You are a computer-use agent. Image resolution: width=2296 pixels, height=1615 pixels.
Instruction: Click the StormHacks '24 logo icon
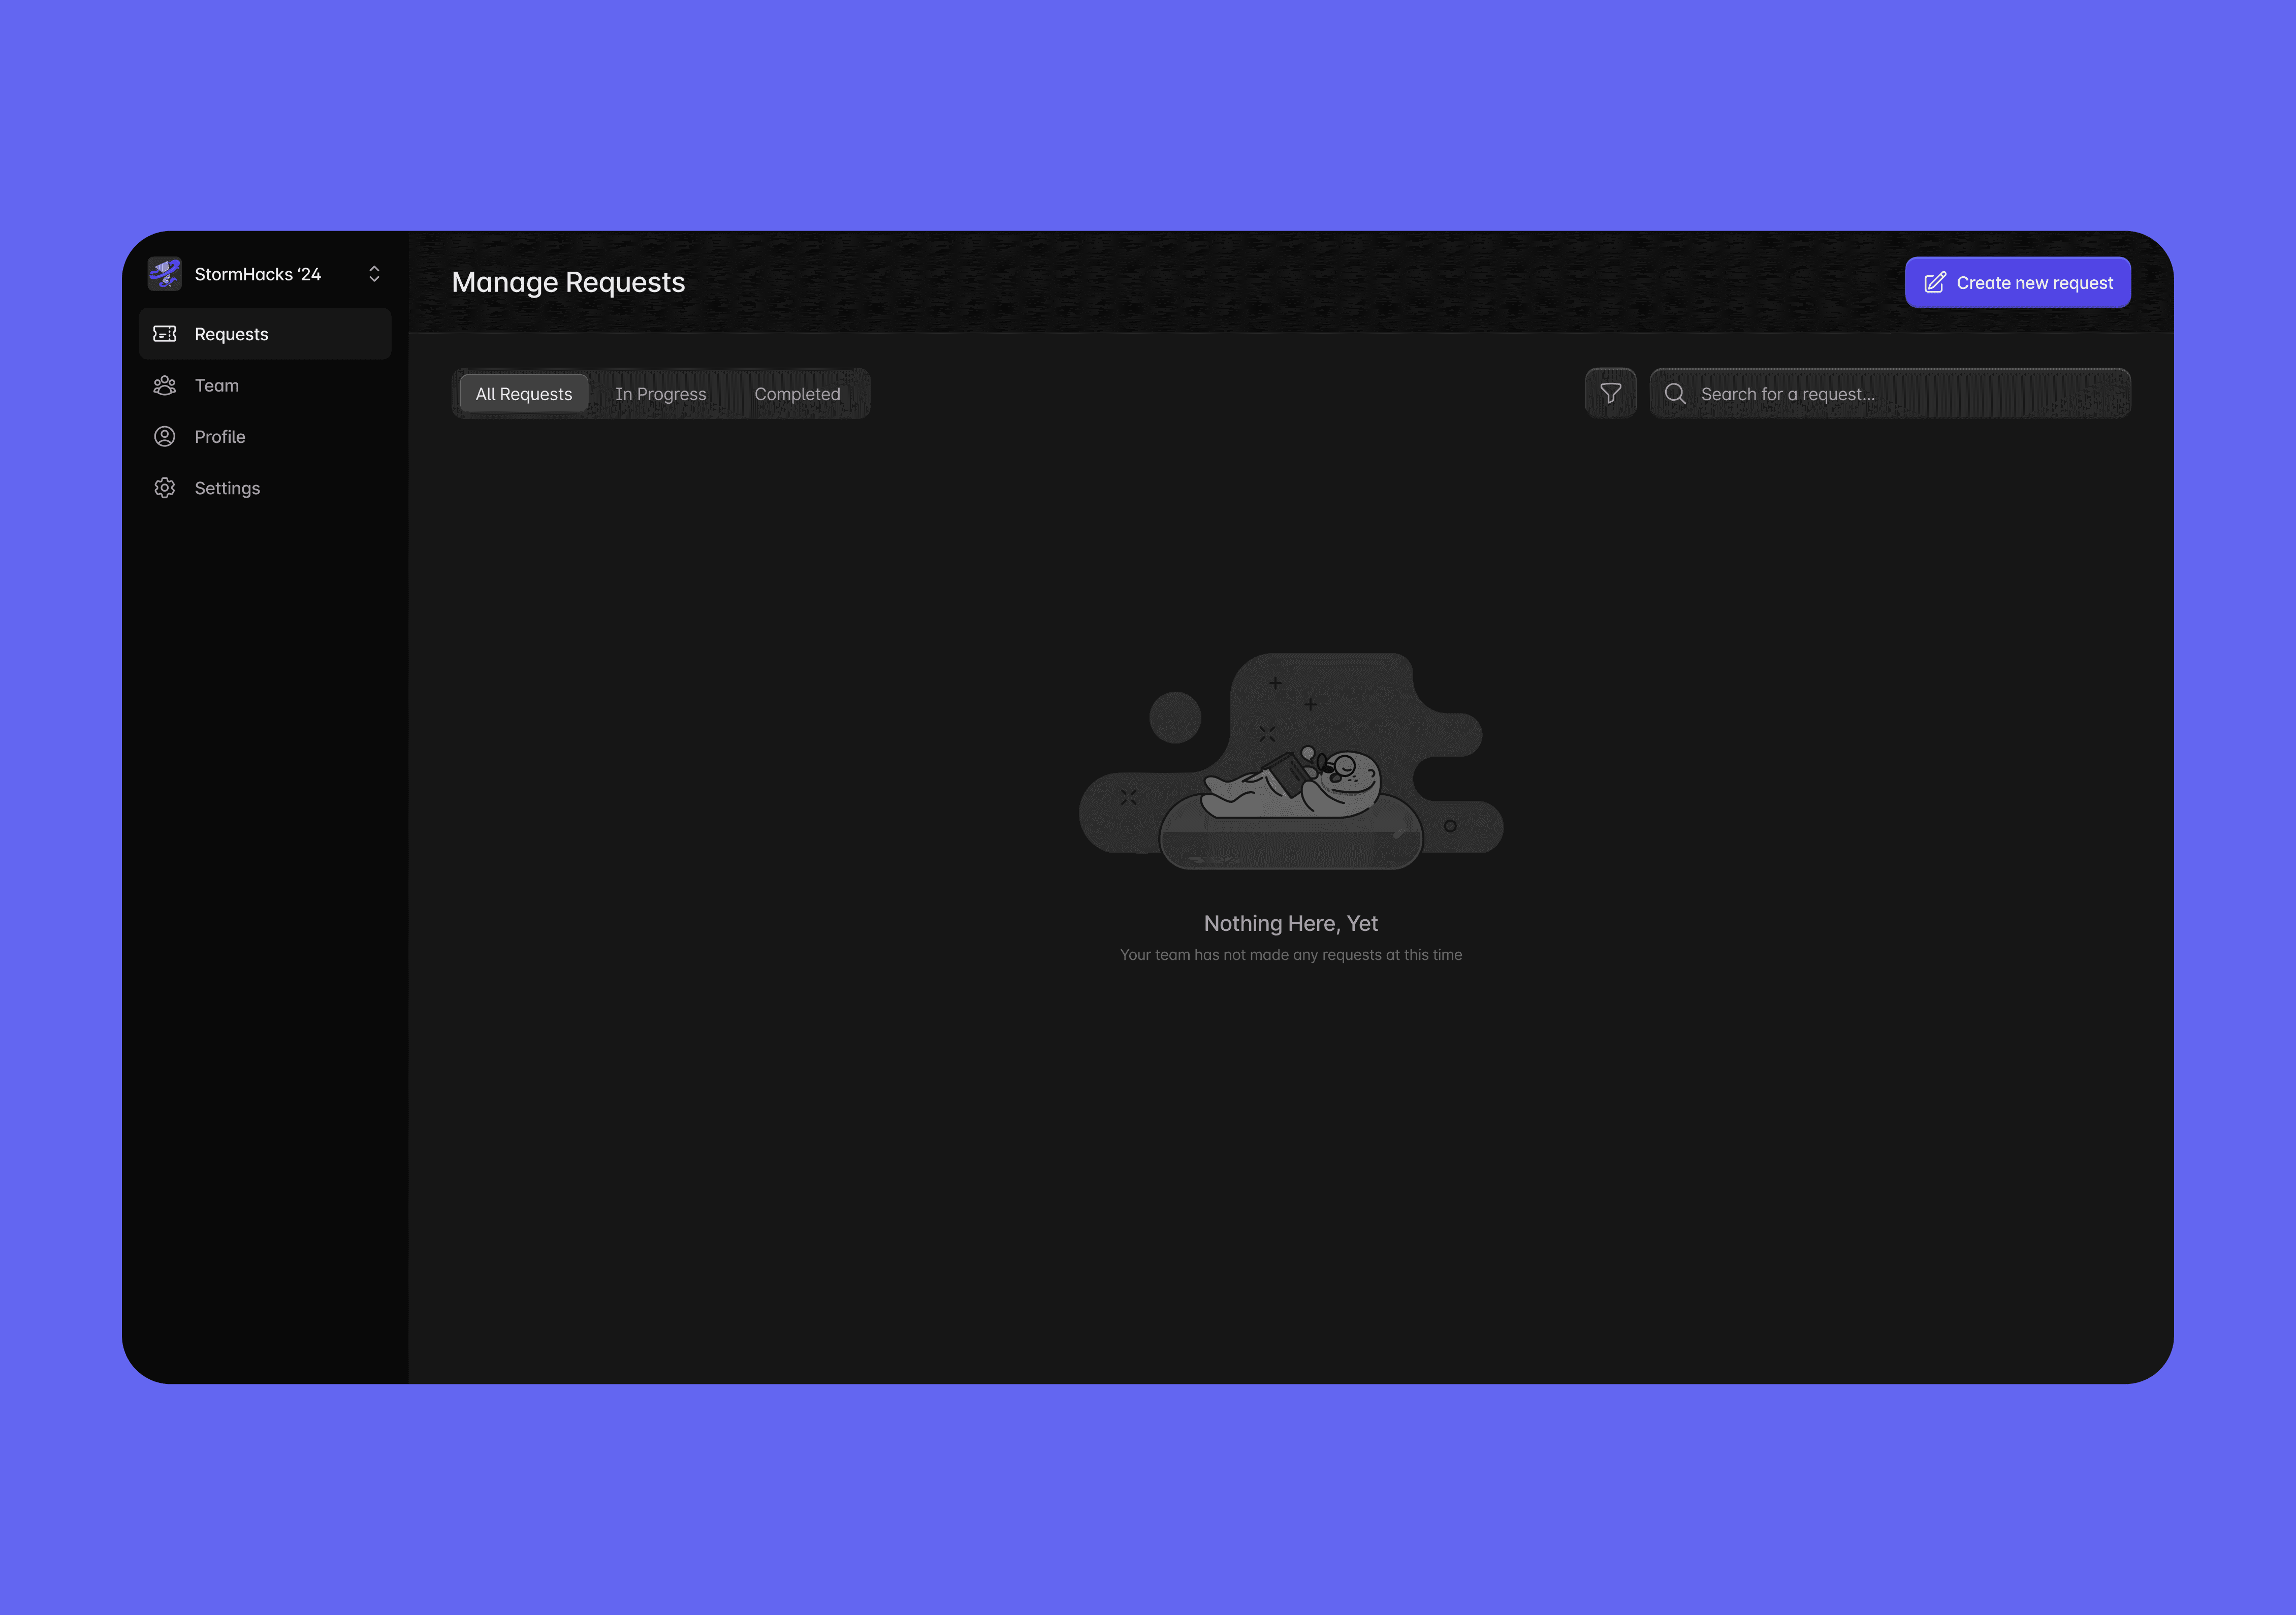tap(164, 274)
